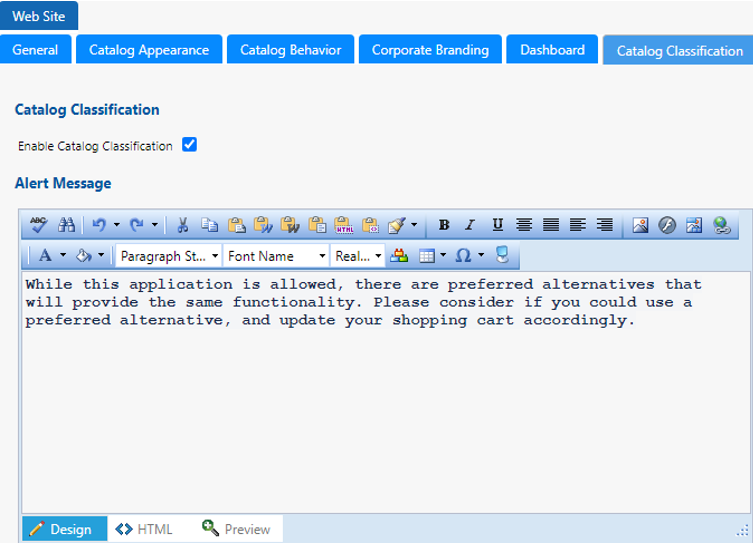This screenshot has width=753, height=543.
Task: Expand the Font Name dropdown
Action: (x=276, y=256)
